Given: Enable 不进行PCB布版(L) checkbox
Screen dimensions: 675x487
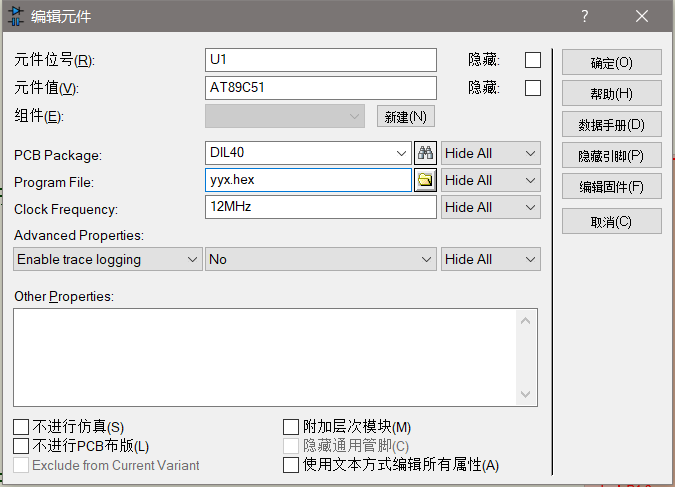Looking at the screenshot, I should click(21, 446).
